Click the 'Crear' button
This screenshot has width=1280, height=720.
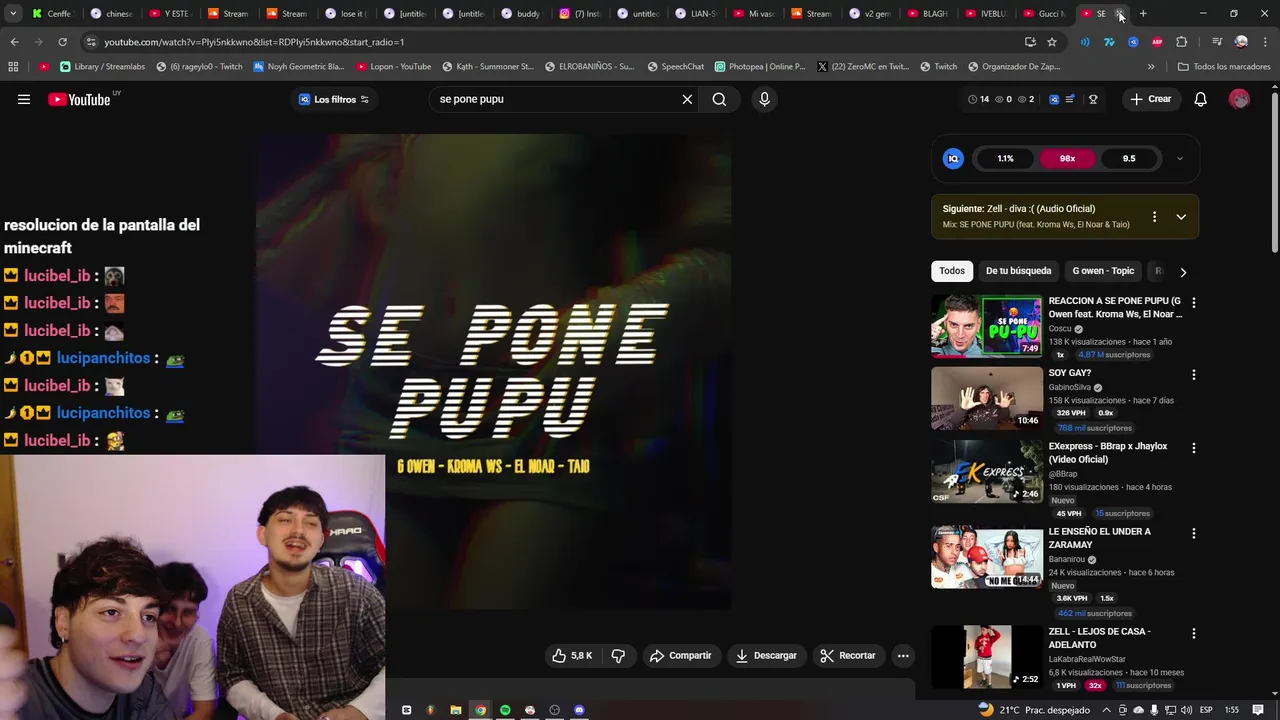[1150, 99]
